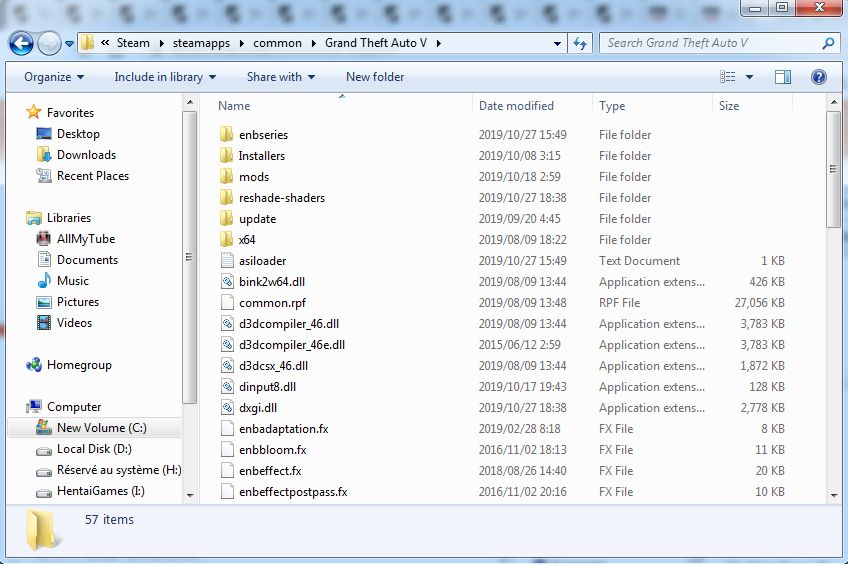Select Homegroup in navigation pane
The width and height of the screenshot is (848, 564).
click(x=79, y=365)
